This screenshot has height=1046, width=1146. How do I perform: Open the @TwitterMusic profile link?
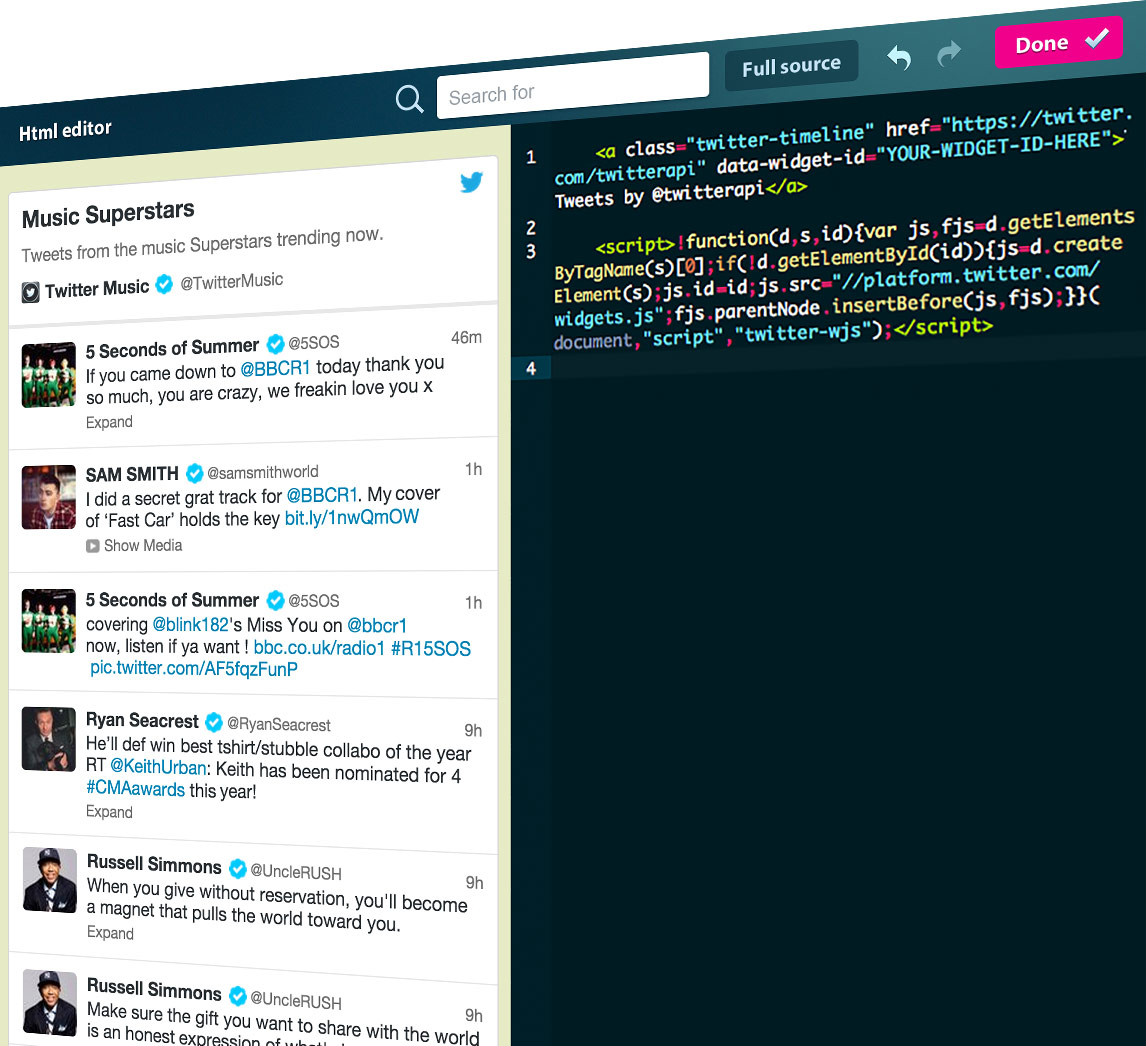(232, 281)
